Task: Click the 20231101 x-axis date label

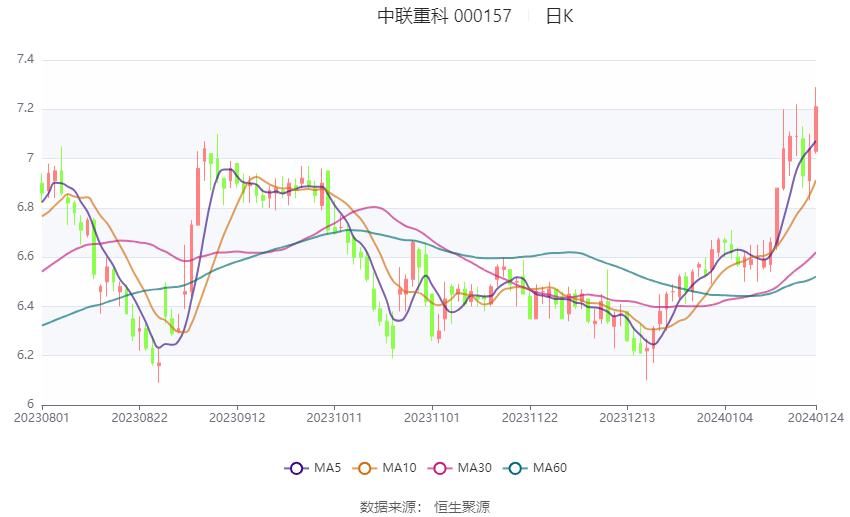Action: 432,418
